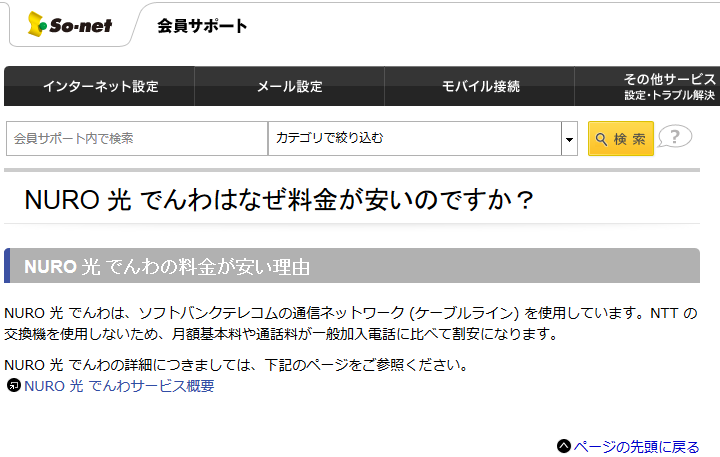Focus the 会員サポート内で検索 search field
This screenshot has width=720, height=457.
tap(137, 139)
